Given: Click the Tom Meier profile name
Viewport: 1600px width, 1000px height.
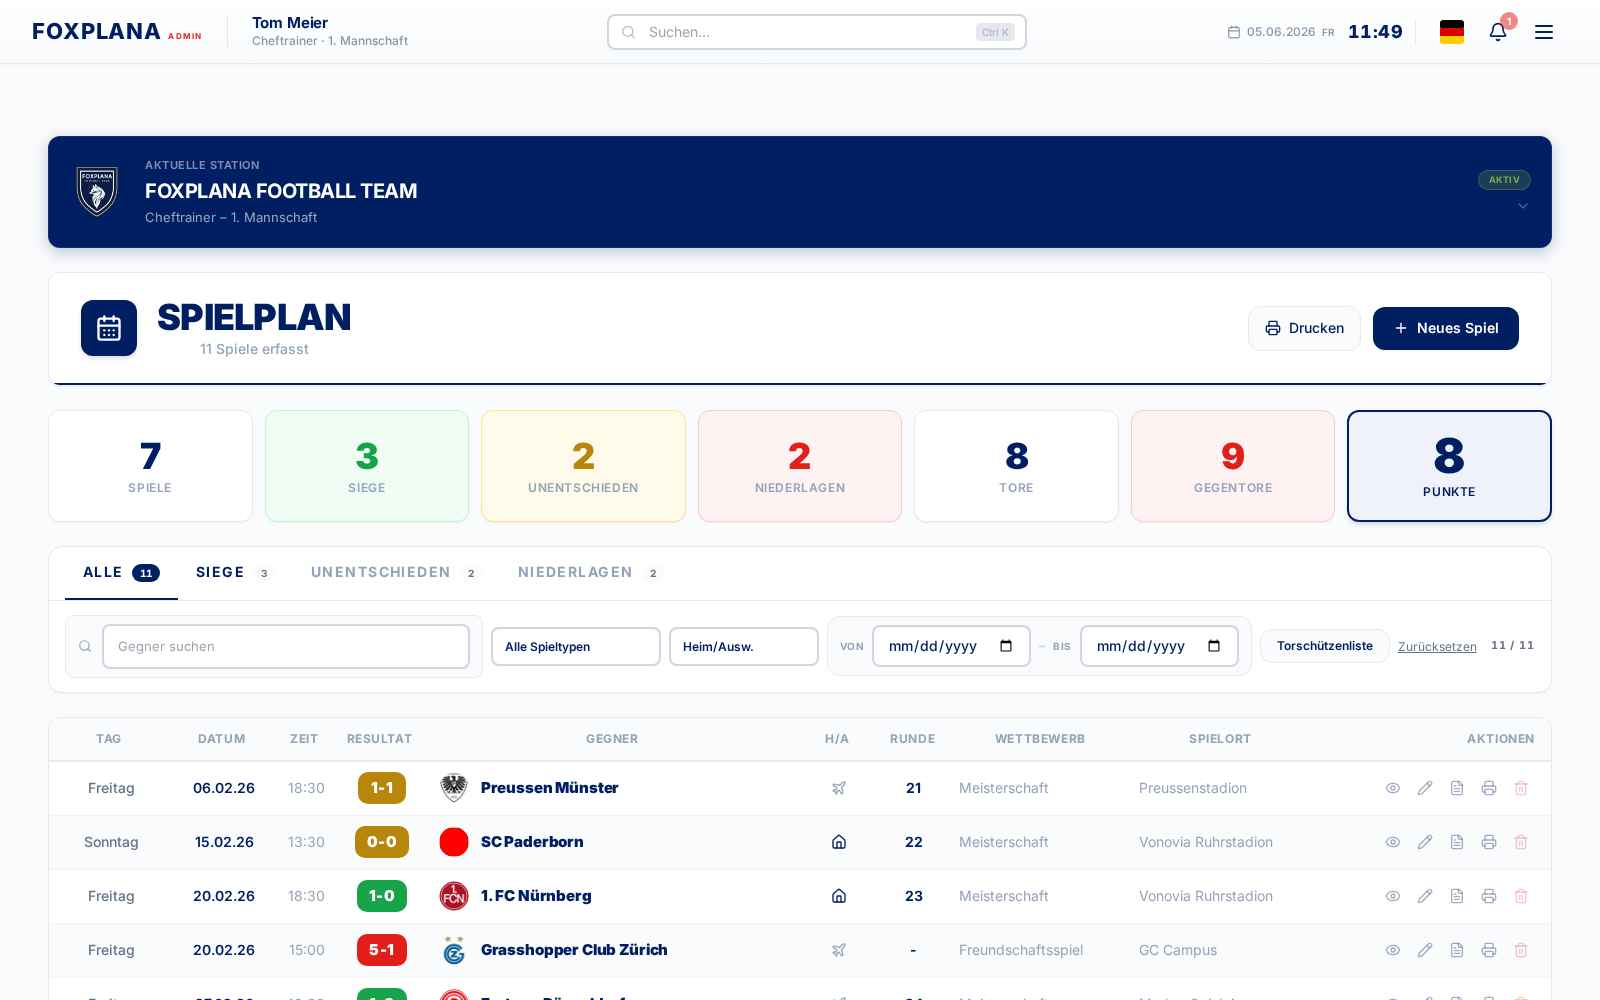Looking at the screenshot, I should pos(290,22).
